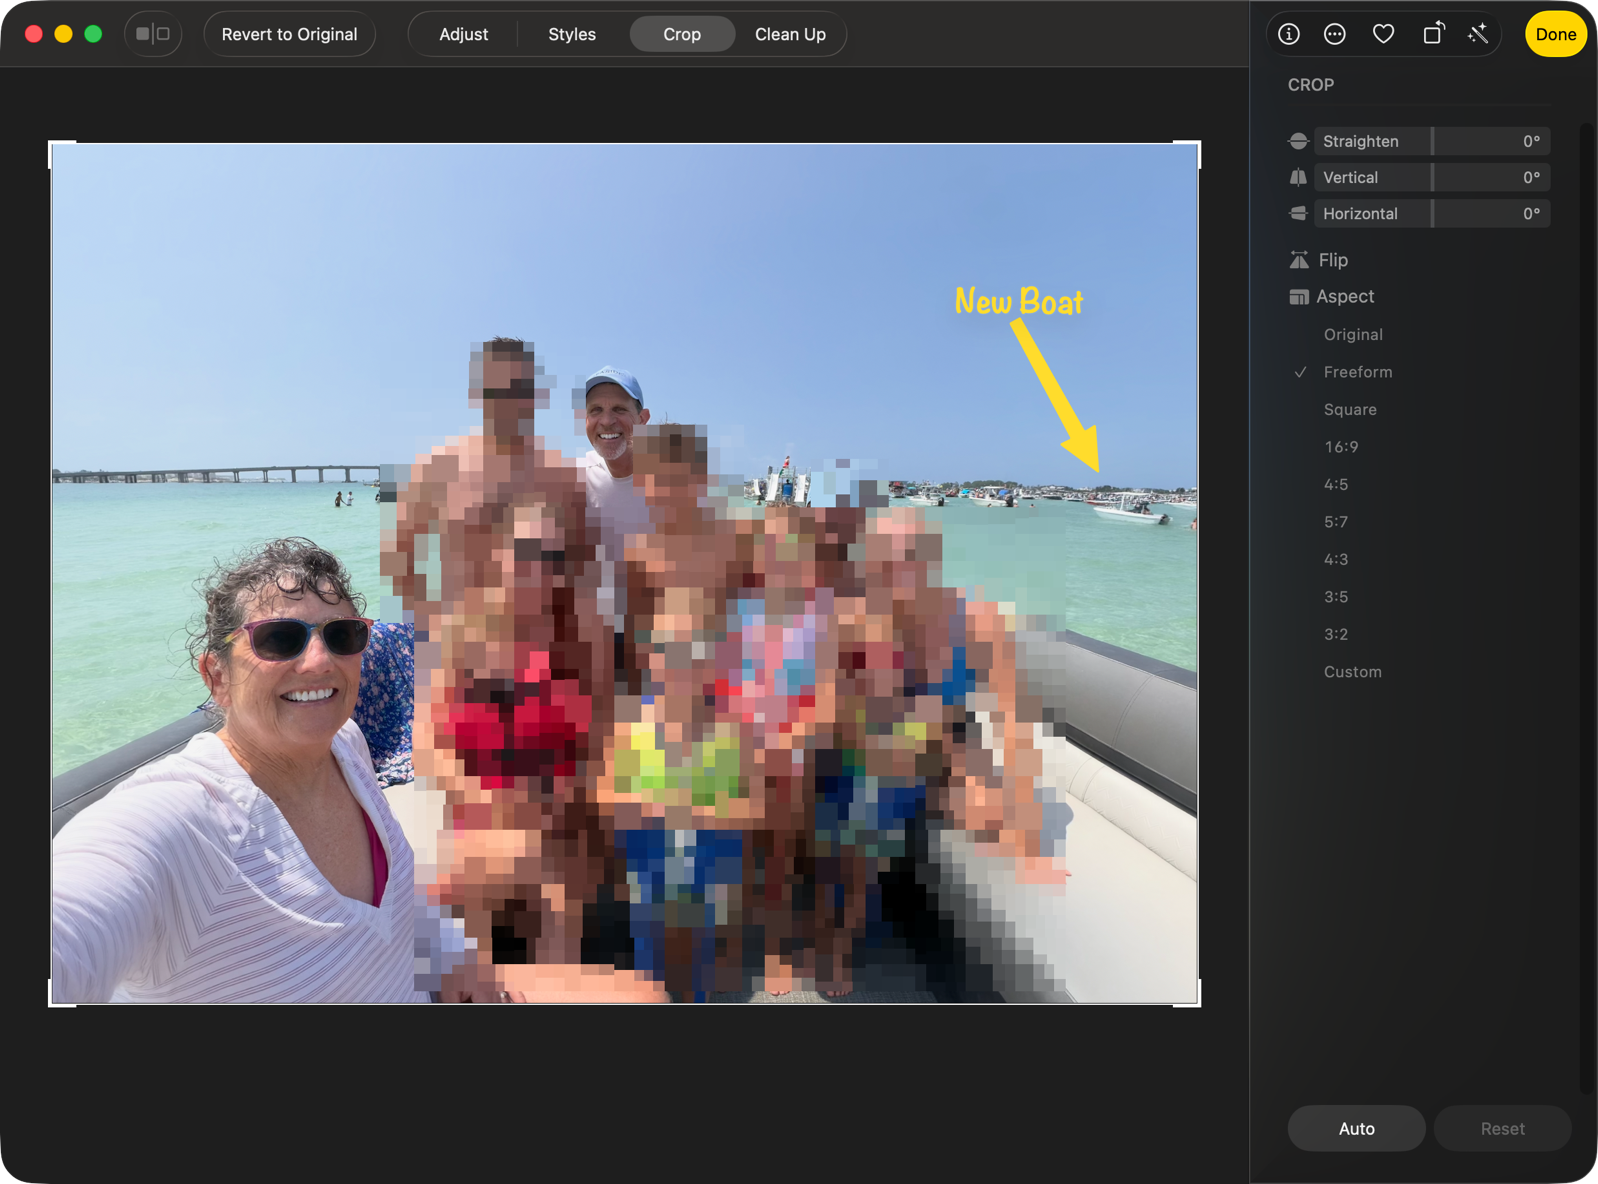Viewport: 1598px width, 1184px height.
Task: Click the Flip icon
Action: (x=1299, y=260)
